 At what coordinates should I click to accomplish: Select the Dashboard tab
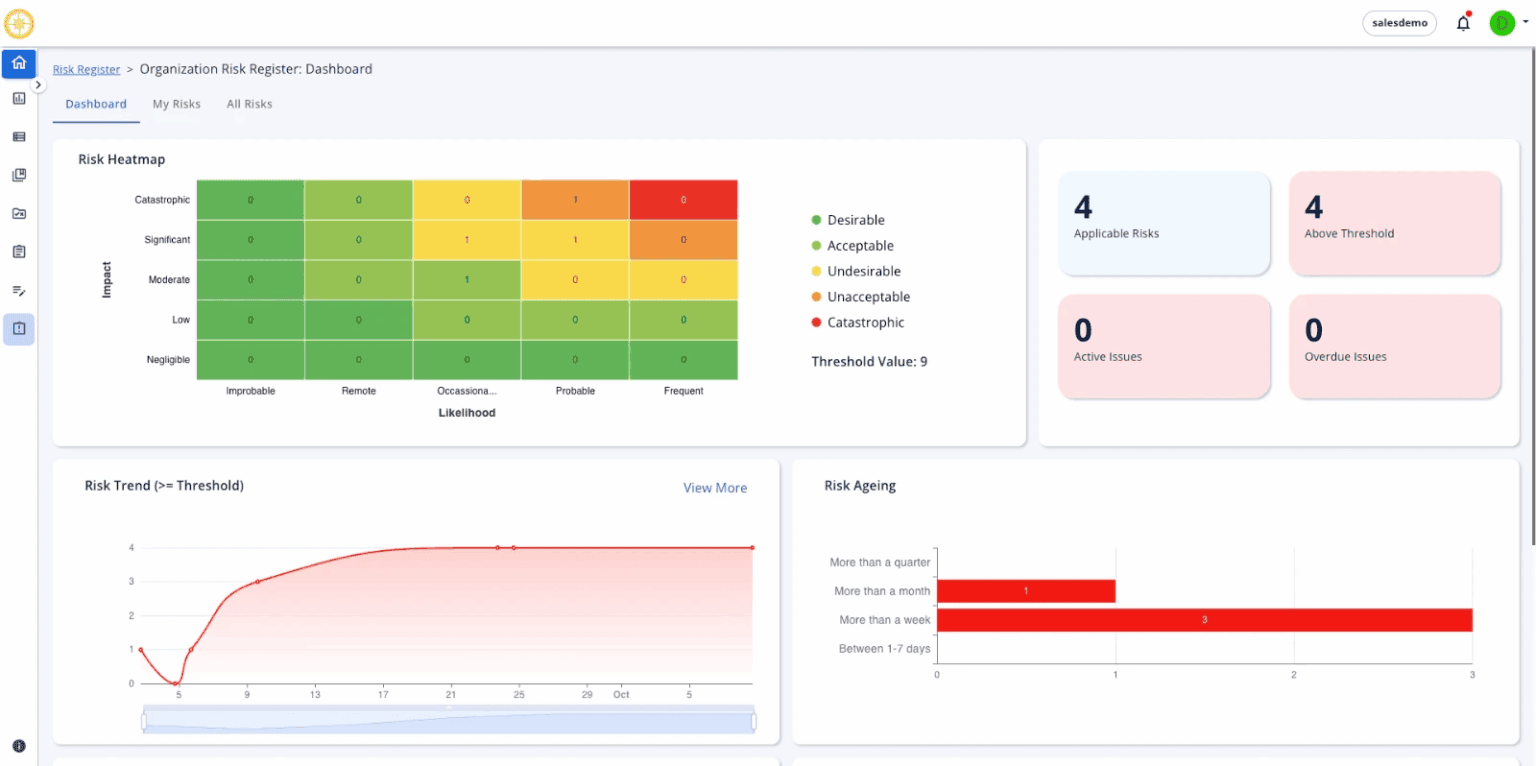[96, 104]
